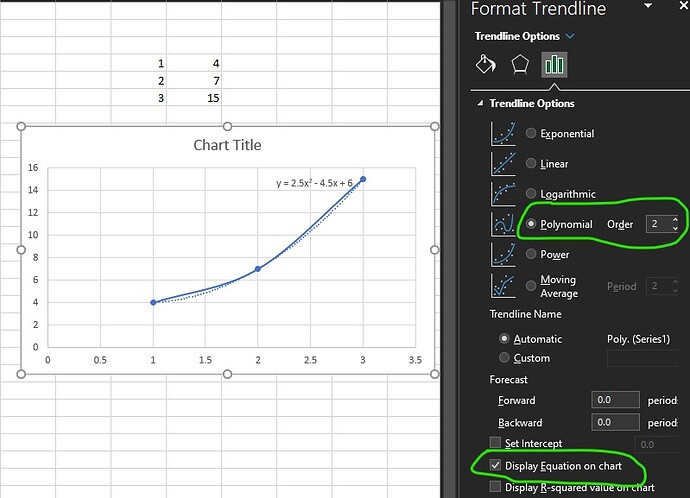Select the Chart Title text
690x498 pixels.
point(228,145)
